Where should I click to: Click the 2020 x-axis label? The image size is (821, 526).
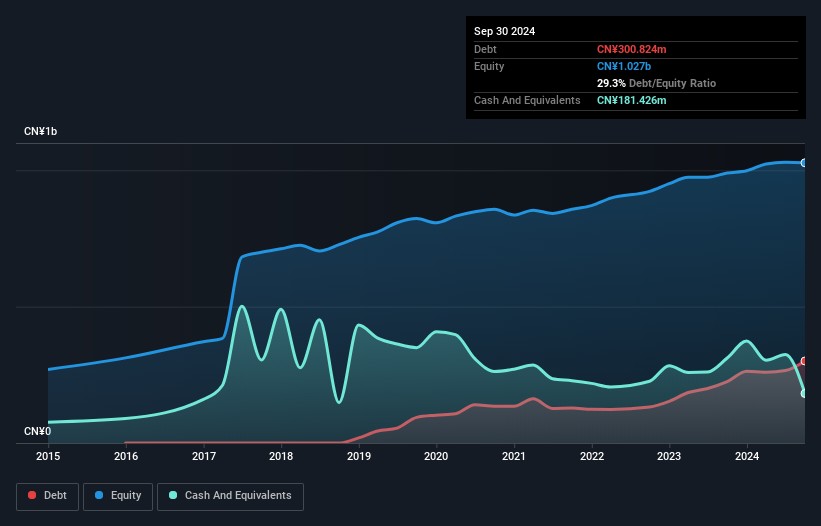point(436,456)
